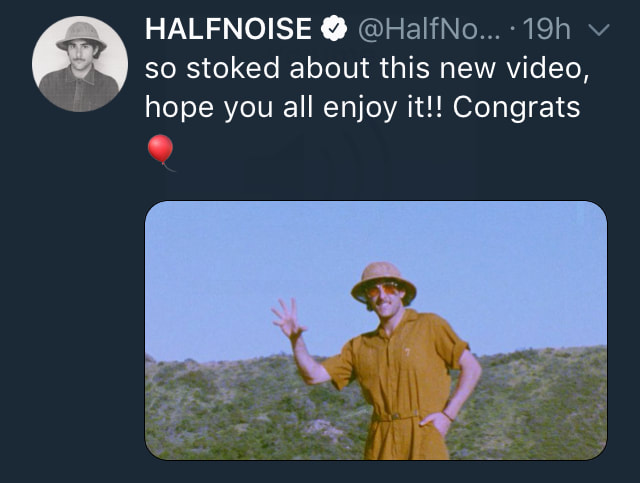Open the HALFNOISE profile picture
The image size is (640, 483).
pos(80,63)
